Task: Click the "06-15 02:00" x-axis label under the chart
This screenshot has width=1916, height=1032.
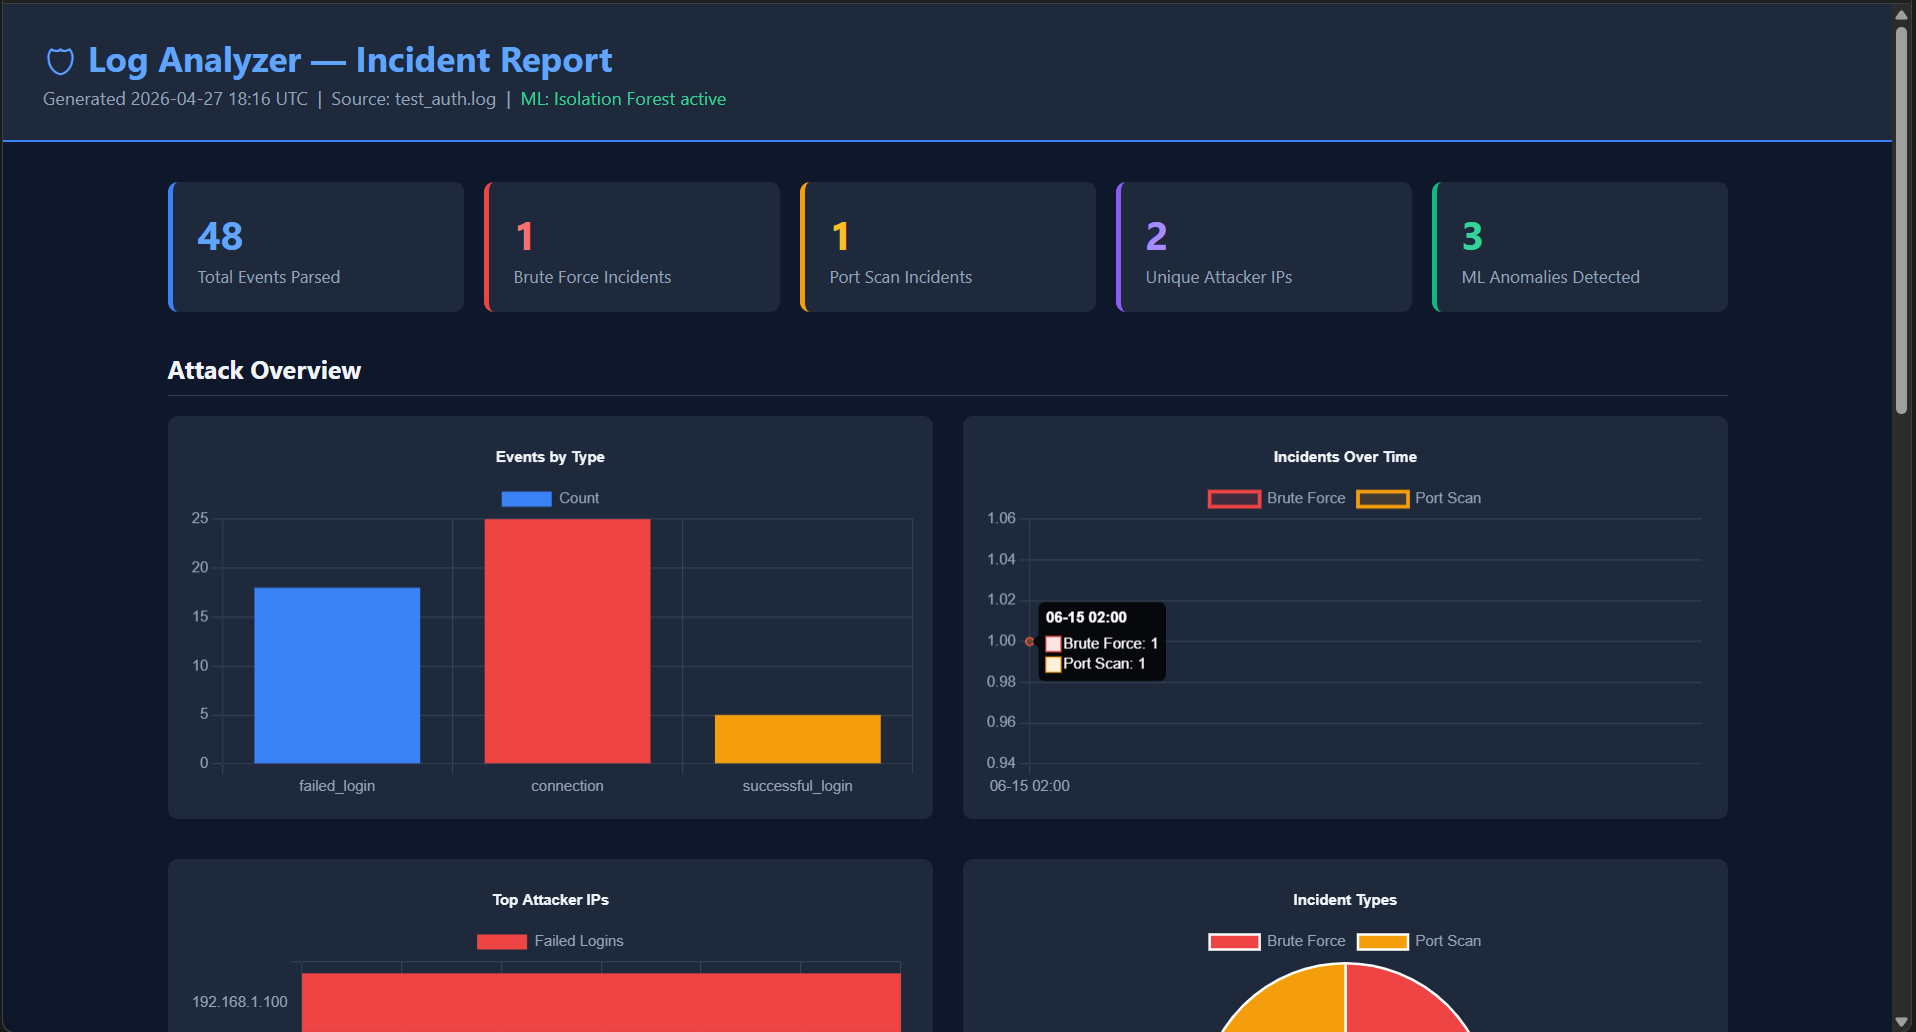Action: [x=1029, y=786]
